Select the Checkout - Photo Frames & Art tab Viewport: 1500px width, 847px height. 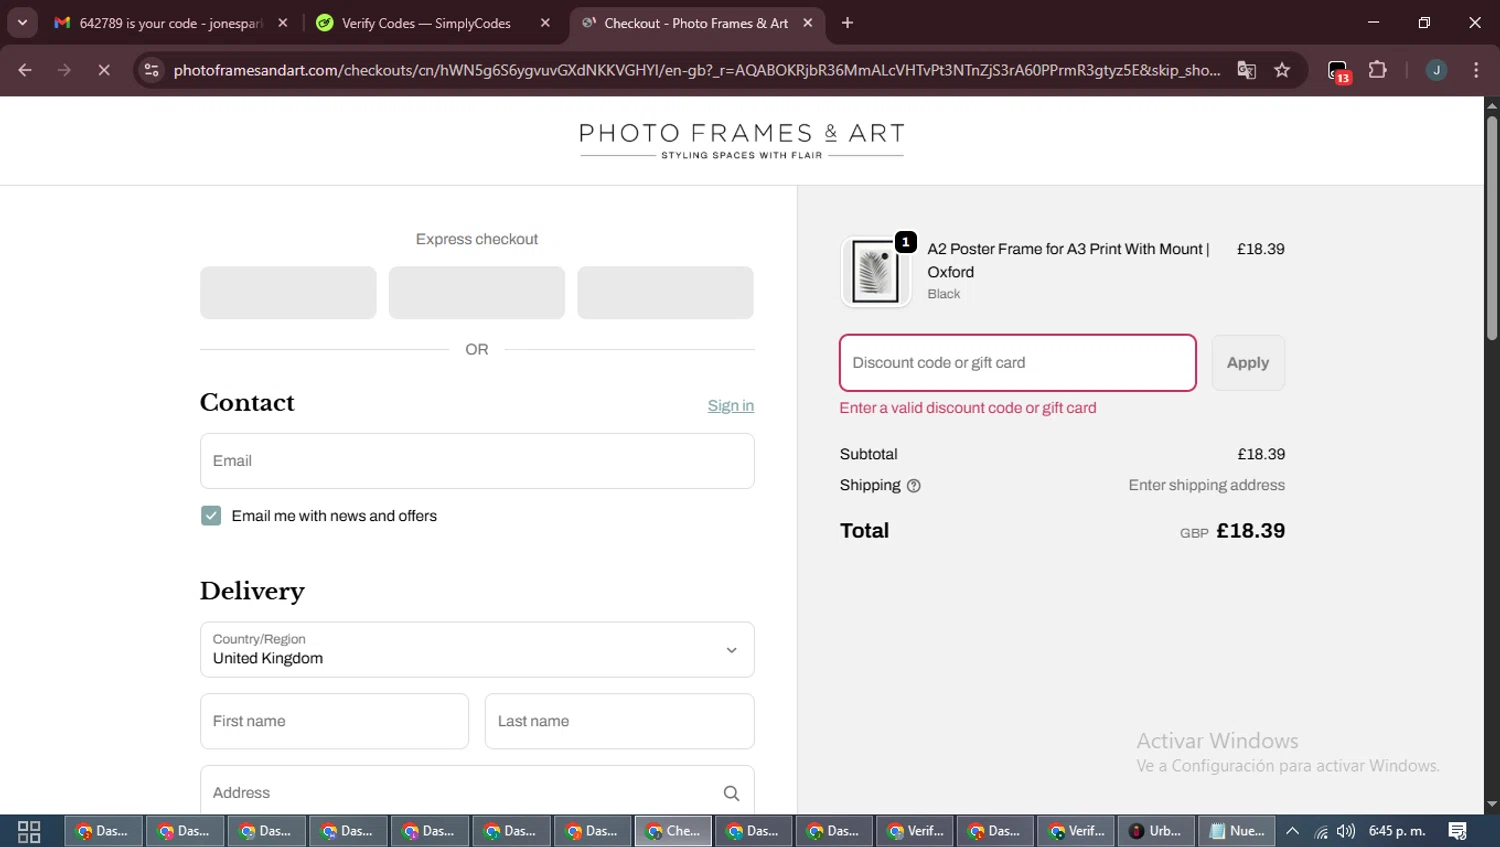tap(697, 23)
